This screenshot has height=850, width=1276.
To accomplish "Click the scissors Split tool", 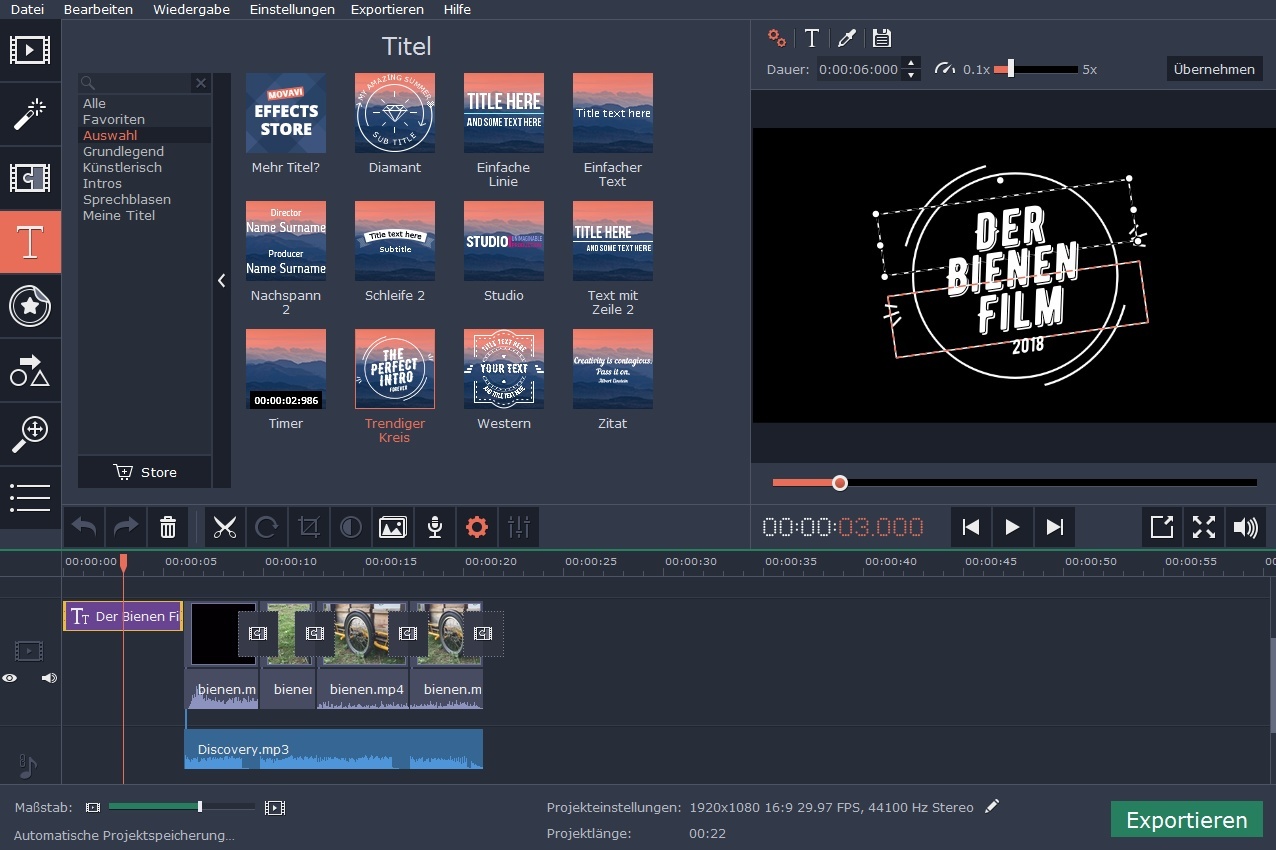I will coord(226,527).
